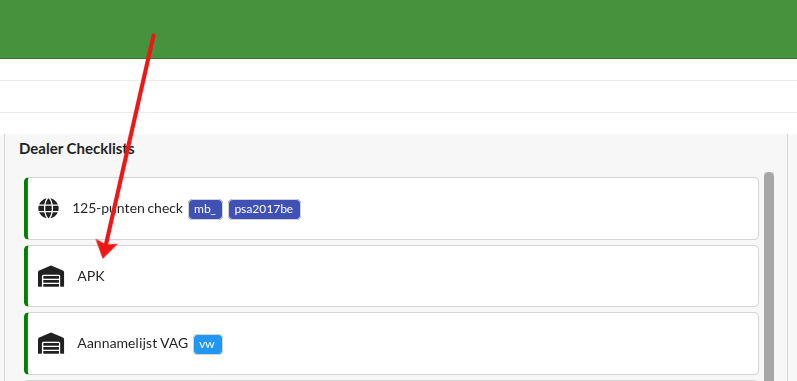The image size is (797, 381).
Task: Click the Dealer Checklists heading
Action: tap(77, 149)
